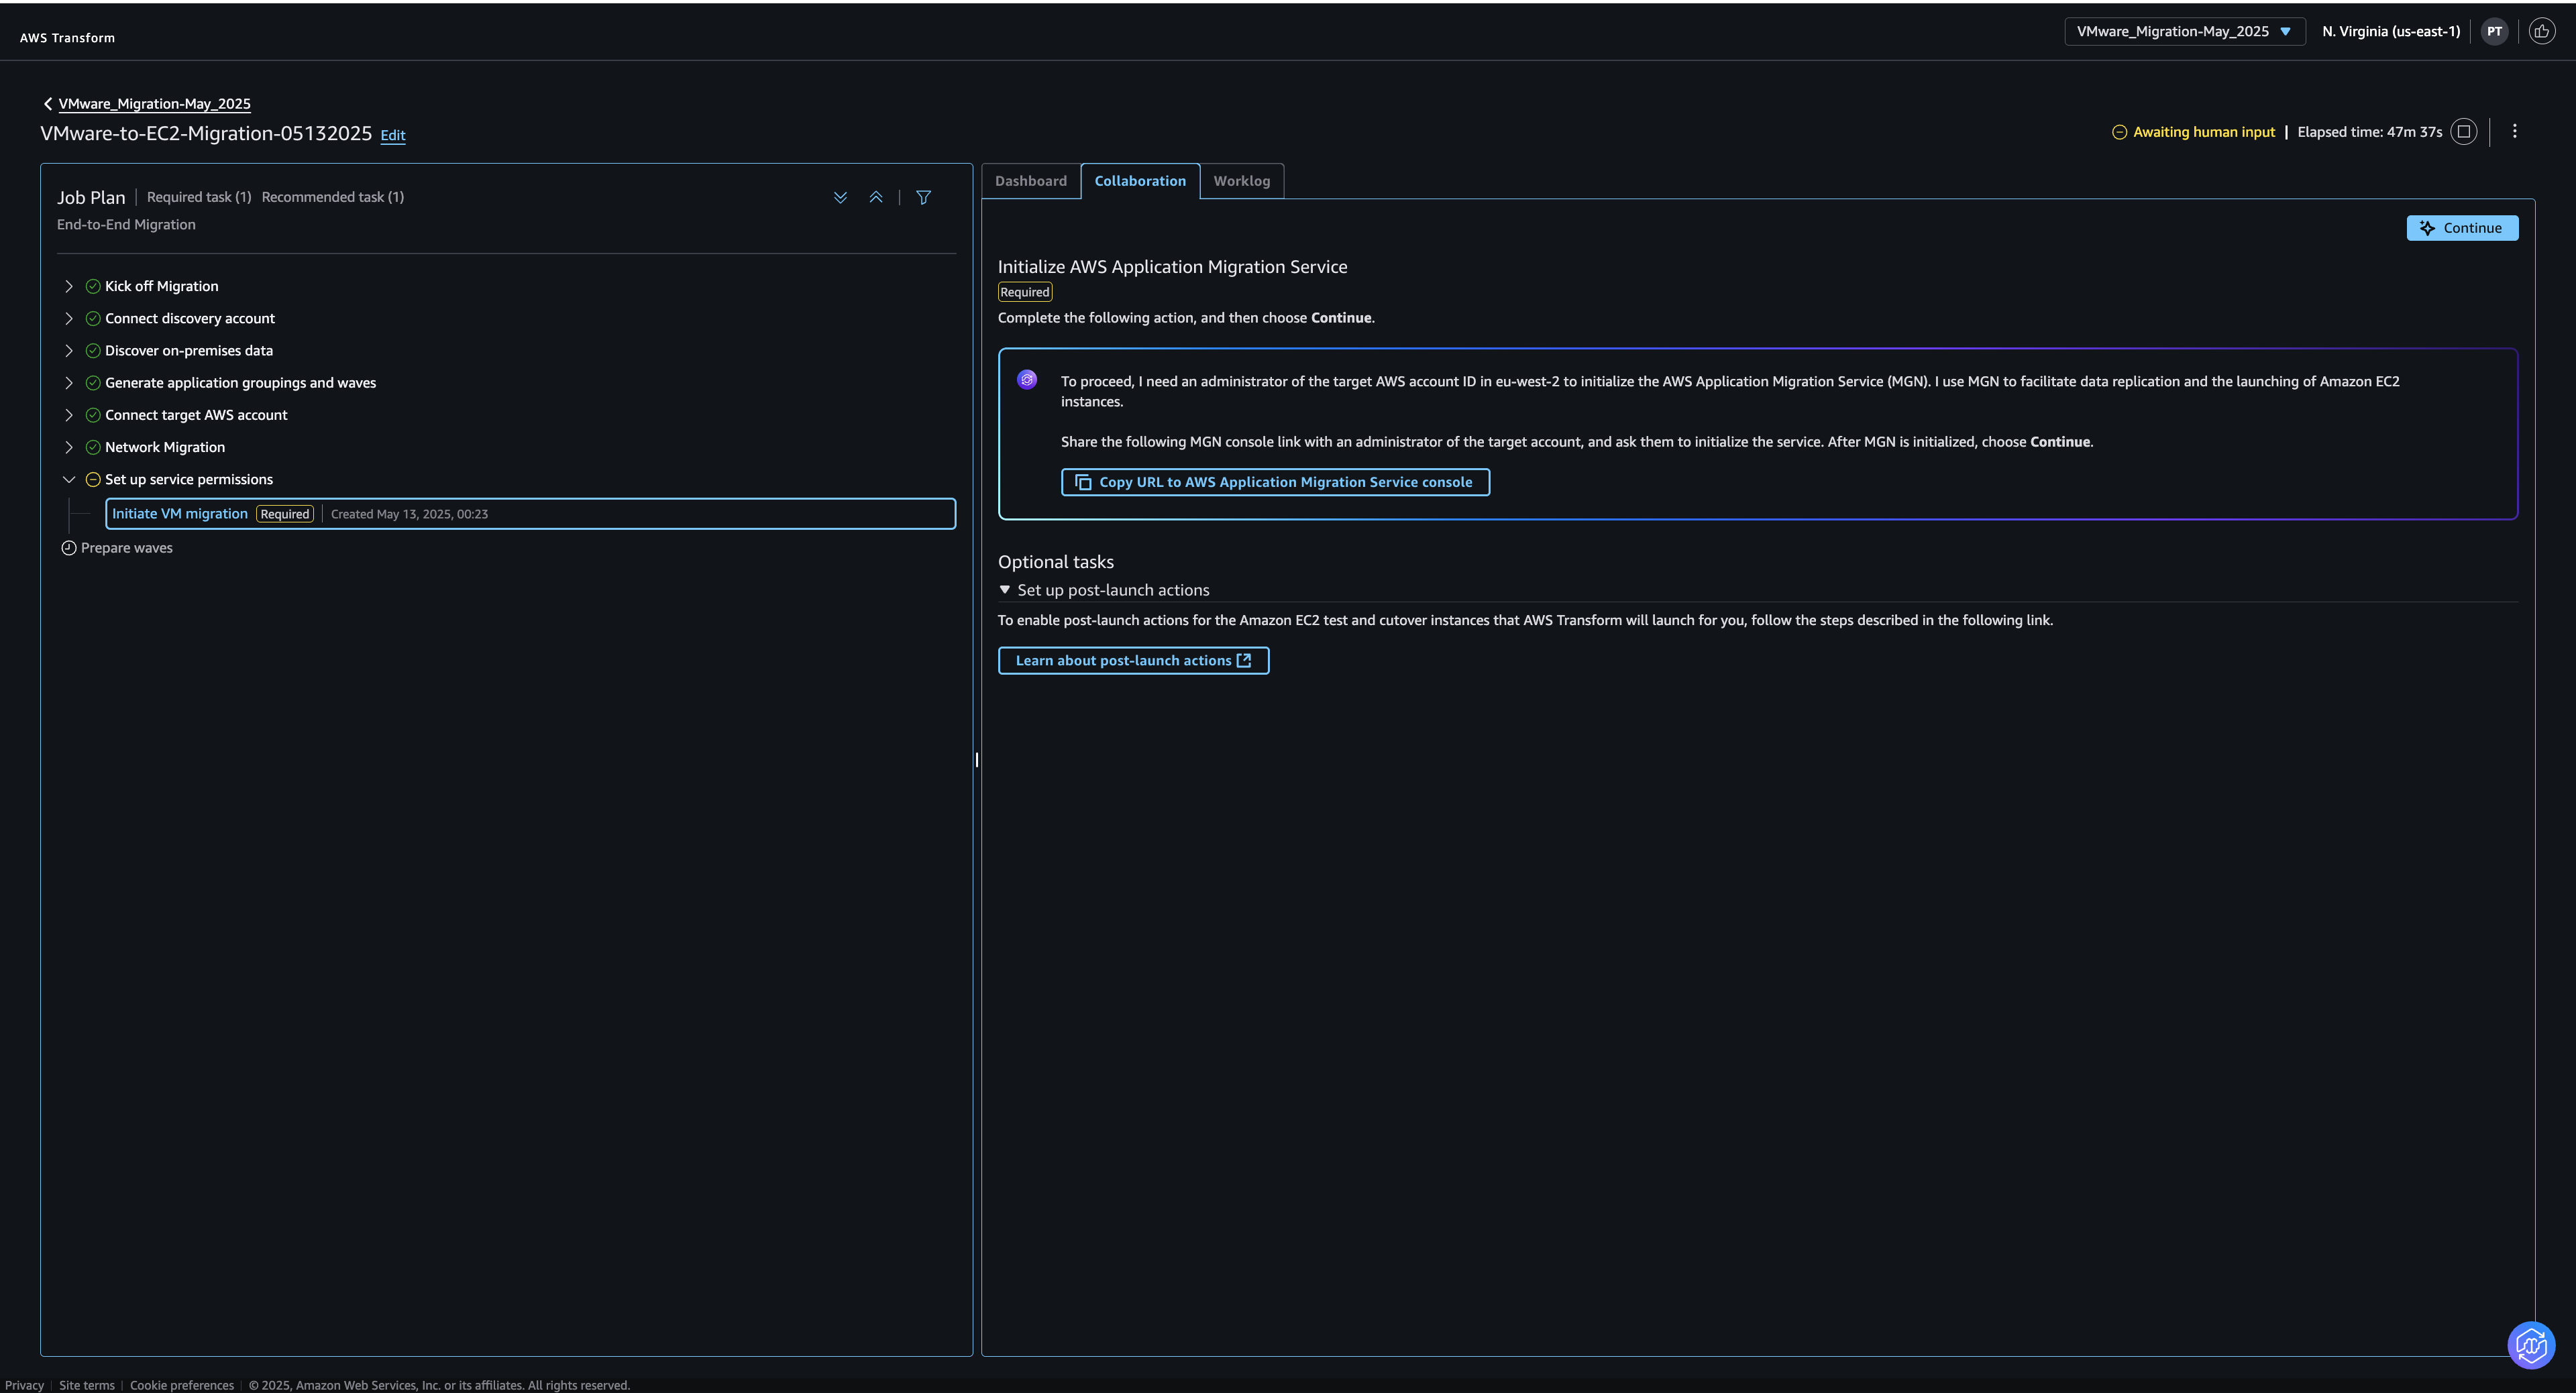Expand the Kick off Migration step
Image resolution: width=2576 pixels, height=1393 pixels.
[69, 287]
